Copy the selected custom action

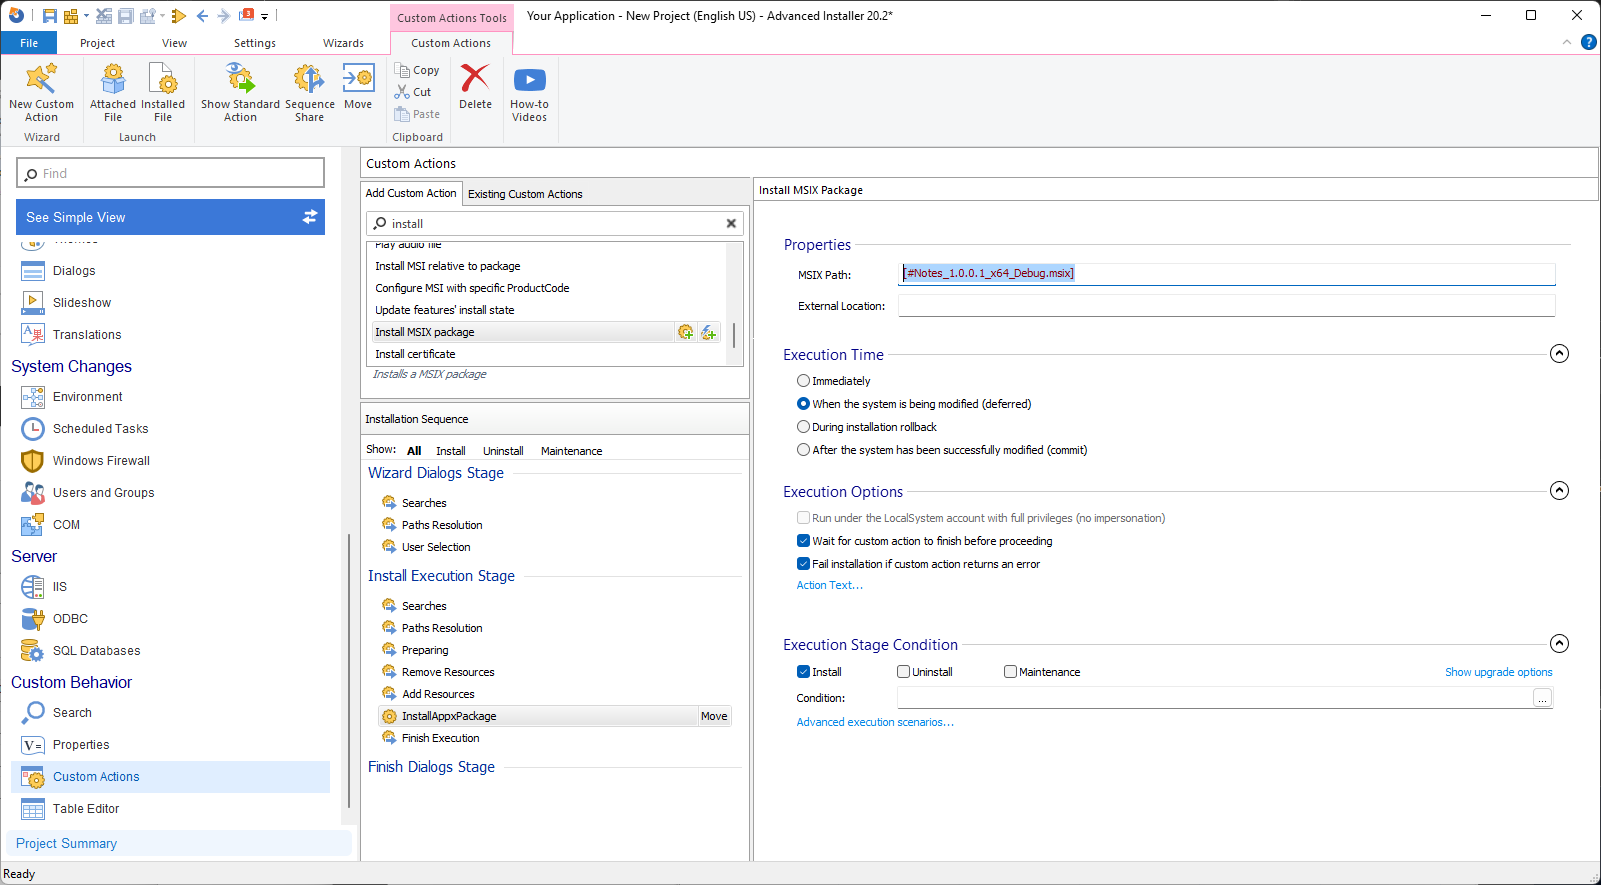coord(417,70)
